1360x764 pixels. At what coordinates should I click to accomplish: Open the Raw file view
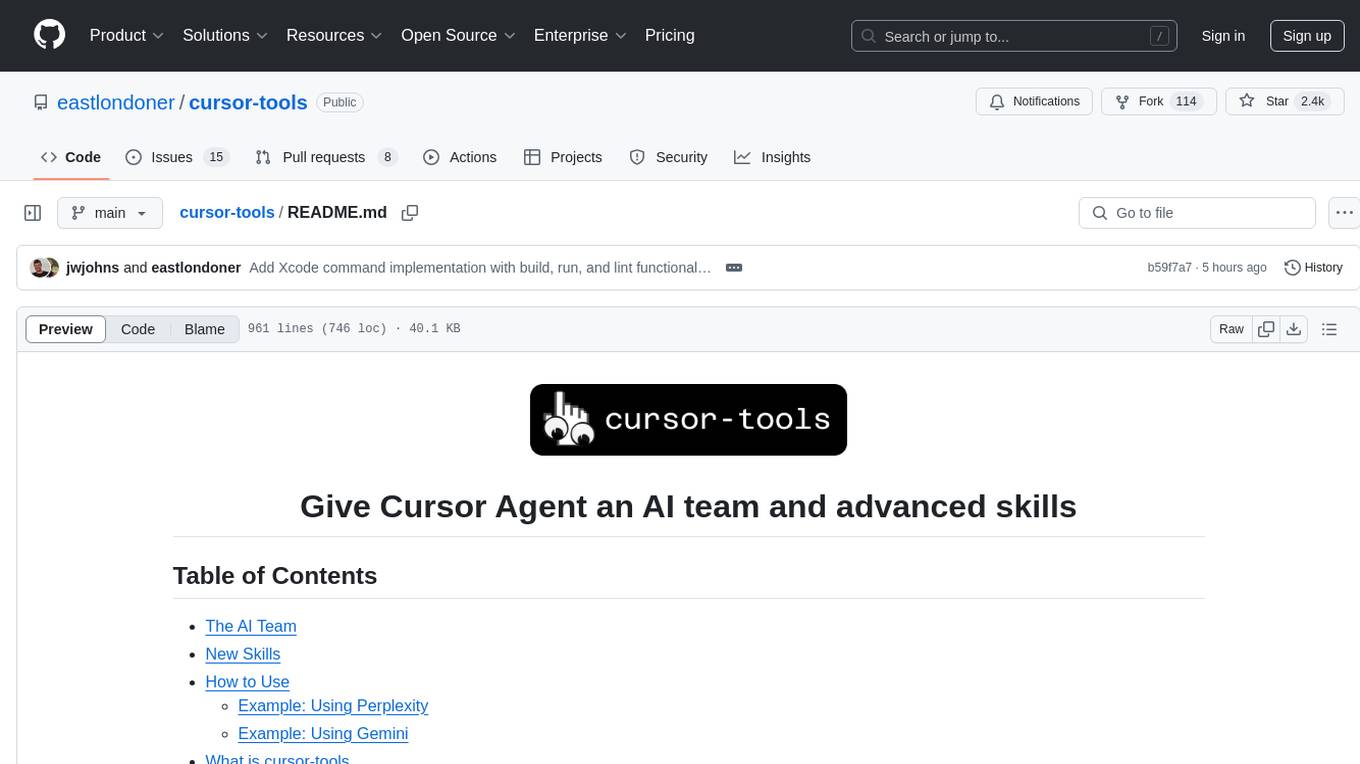coord(1231,329)
